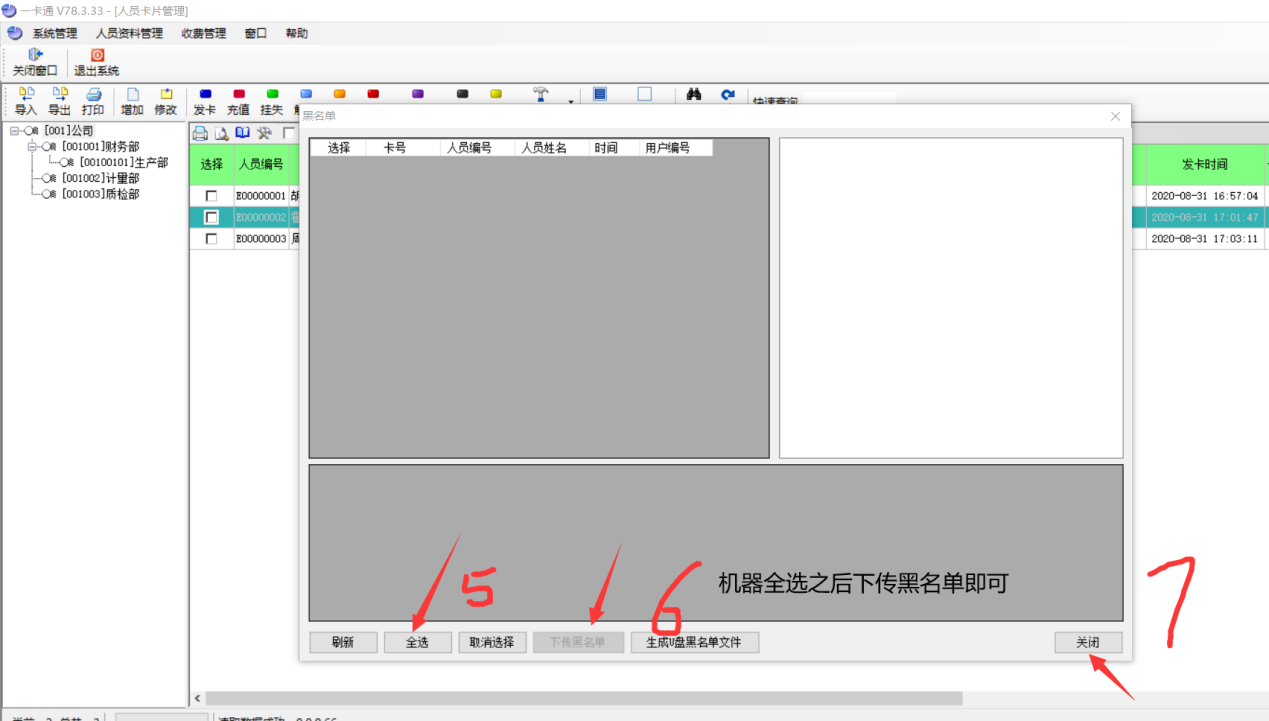Tick the checkbox for employee E00000003
1269x721 pixels.
coord(211,239)
